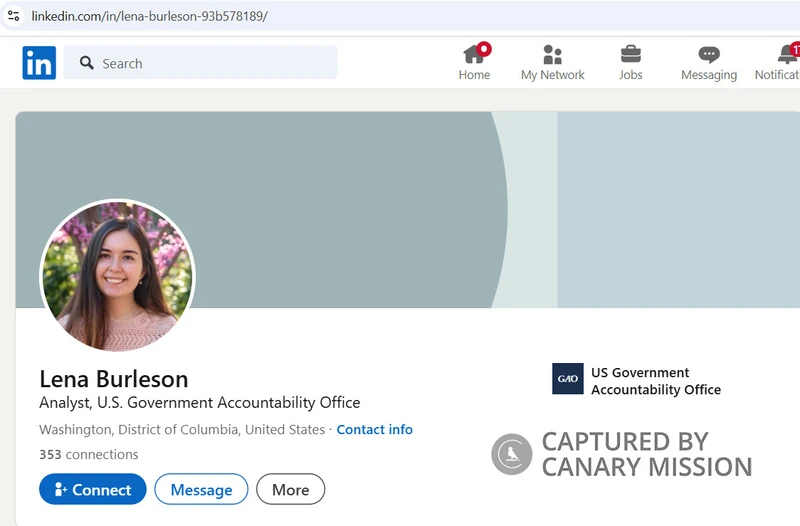This screenshot has height=526, width=800.
Task: Open Messaging speech bubble icon
Action: click(709, 54)
